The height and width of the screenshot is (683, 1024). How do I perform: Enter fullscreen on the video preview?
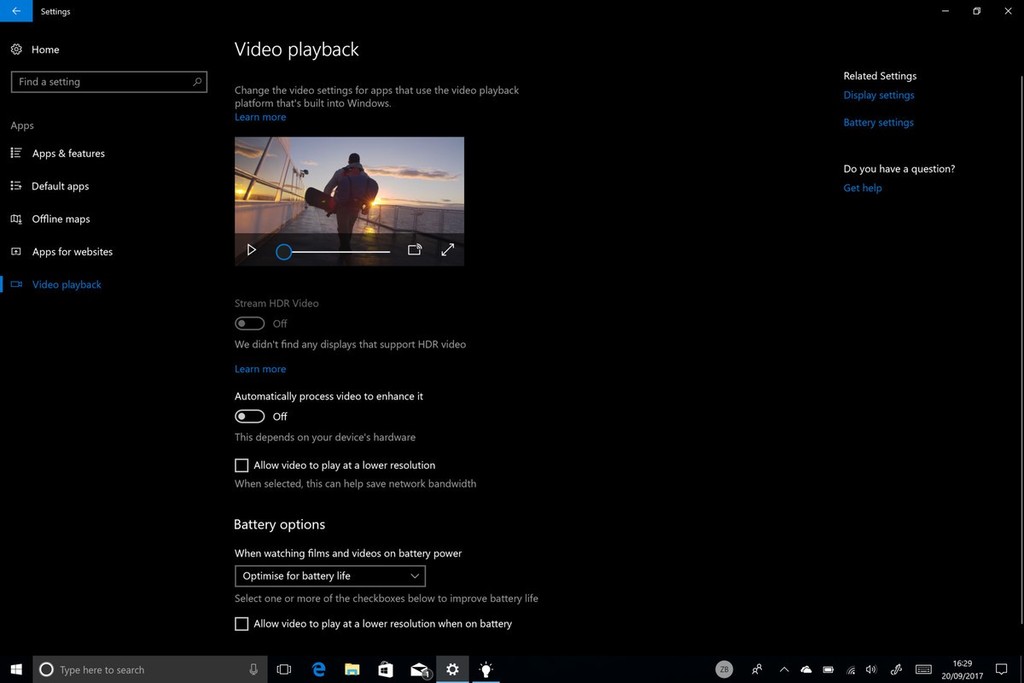[x=448, y=249]
